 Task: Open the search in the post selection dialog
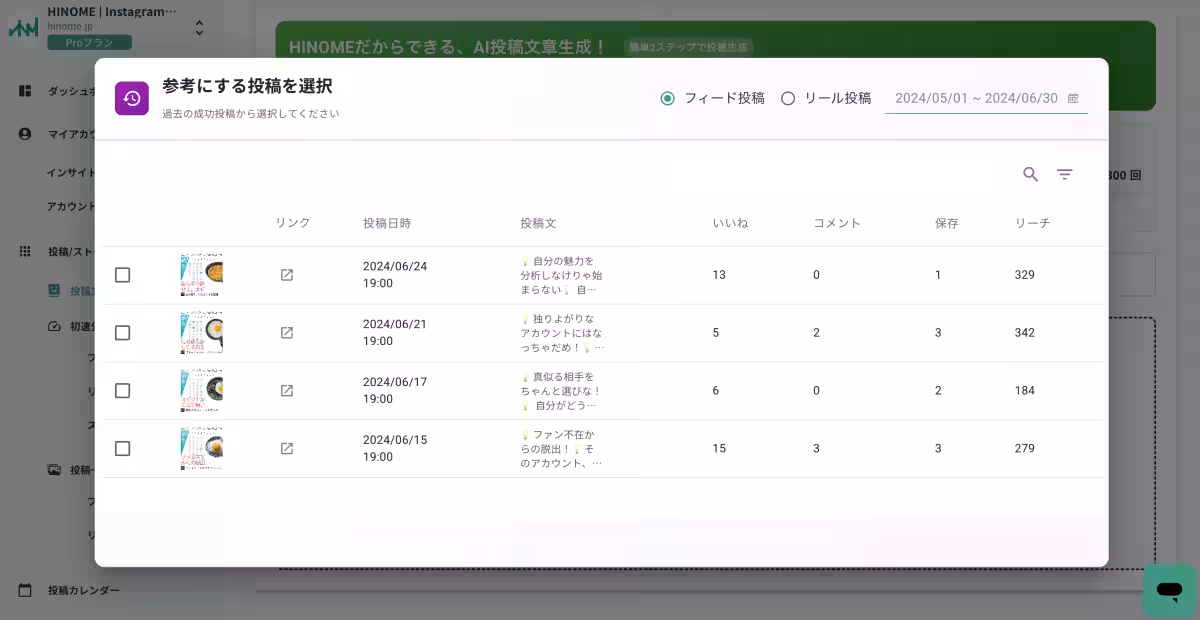tap(1030, 174)
